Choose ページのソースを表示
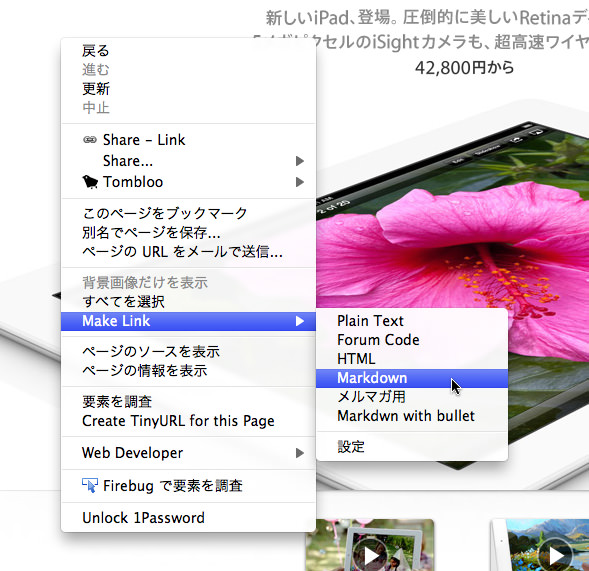Screen dimensions: 589x571 click(188, 352)
